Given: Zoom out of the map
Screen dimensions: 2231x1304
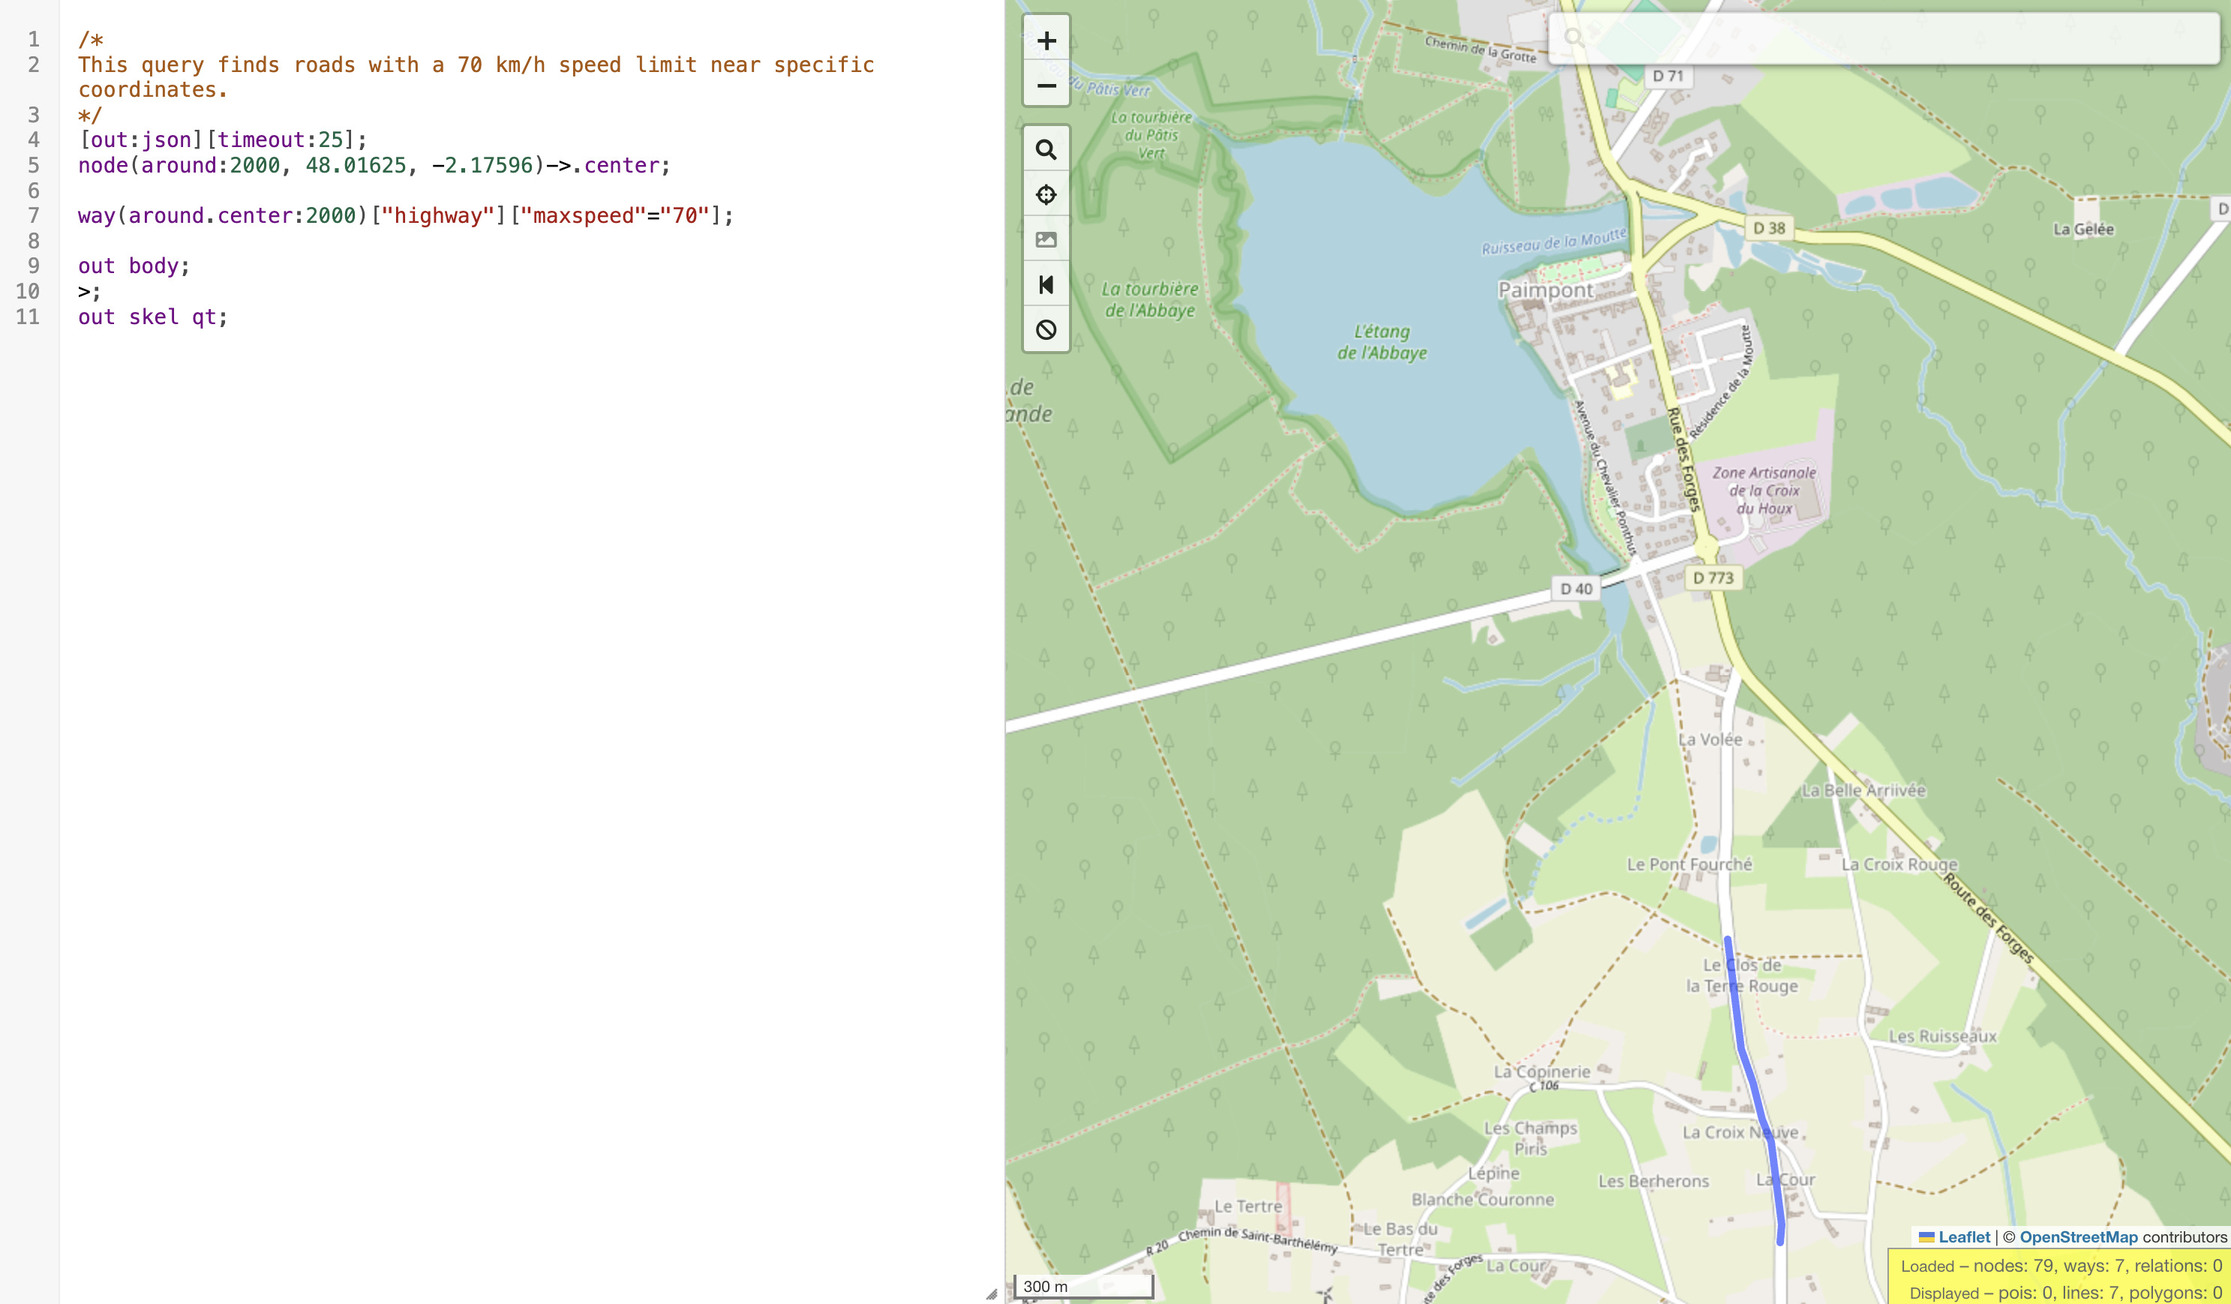Looking at the screenshot, I should 1046,86.
